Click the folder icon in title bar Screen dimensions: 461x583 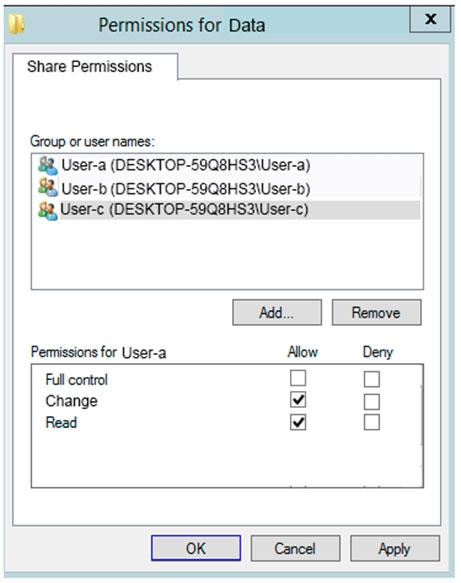tap(16, 24)
